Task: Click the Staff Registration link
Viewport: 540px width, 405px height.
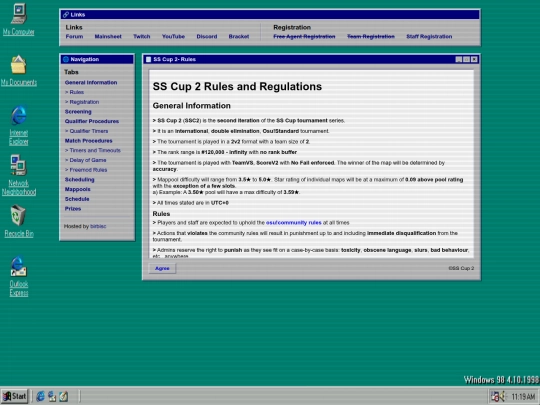Action: [x=429, y=37]
